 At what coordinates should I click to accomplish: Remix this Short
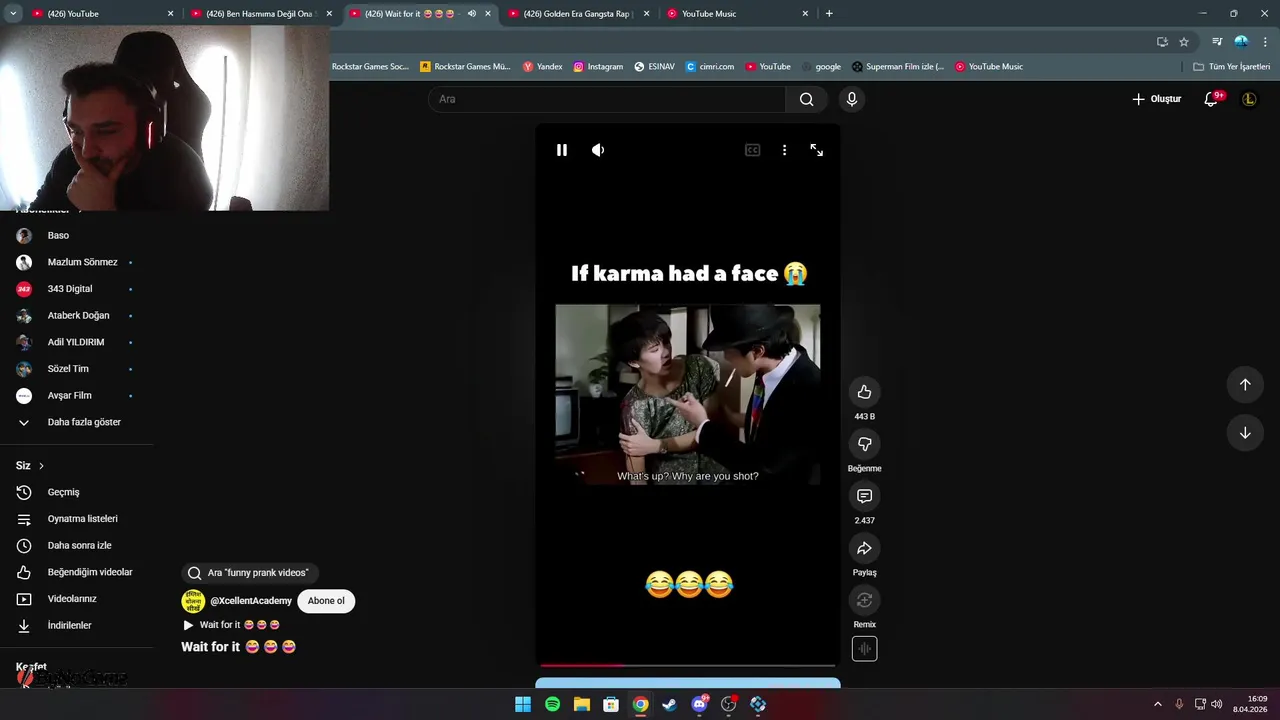coord(864,600)
